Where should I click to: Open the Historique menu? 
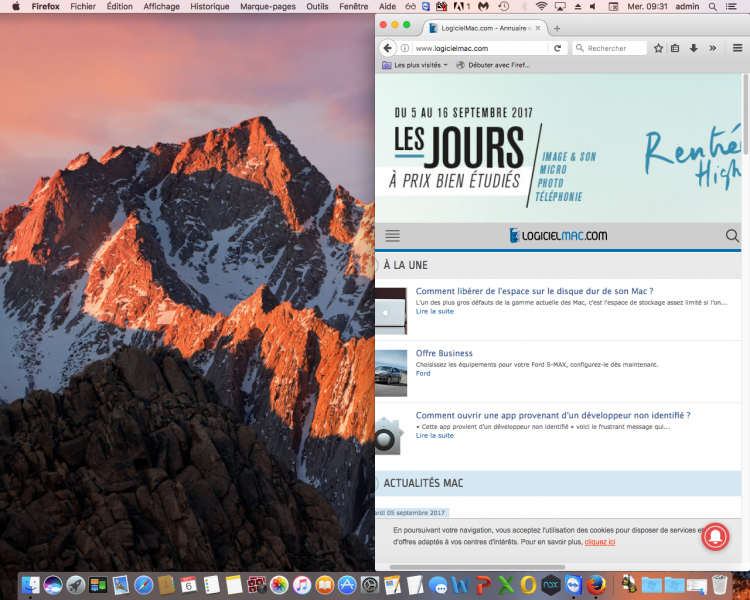pyautogui.click(x=210, y=6)
